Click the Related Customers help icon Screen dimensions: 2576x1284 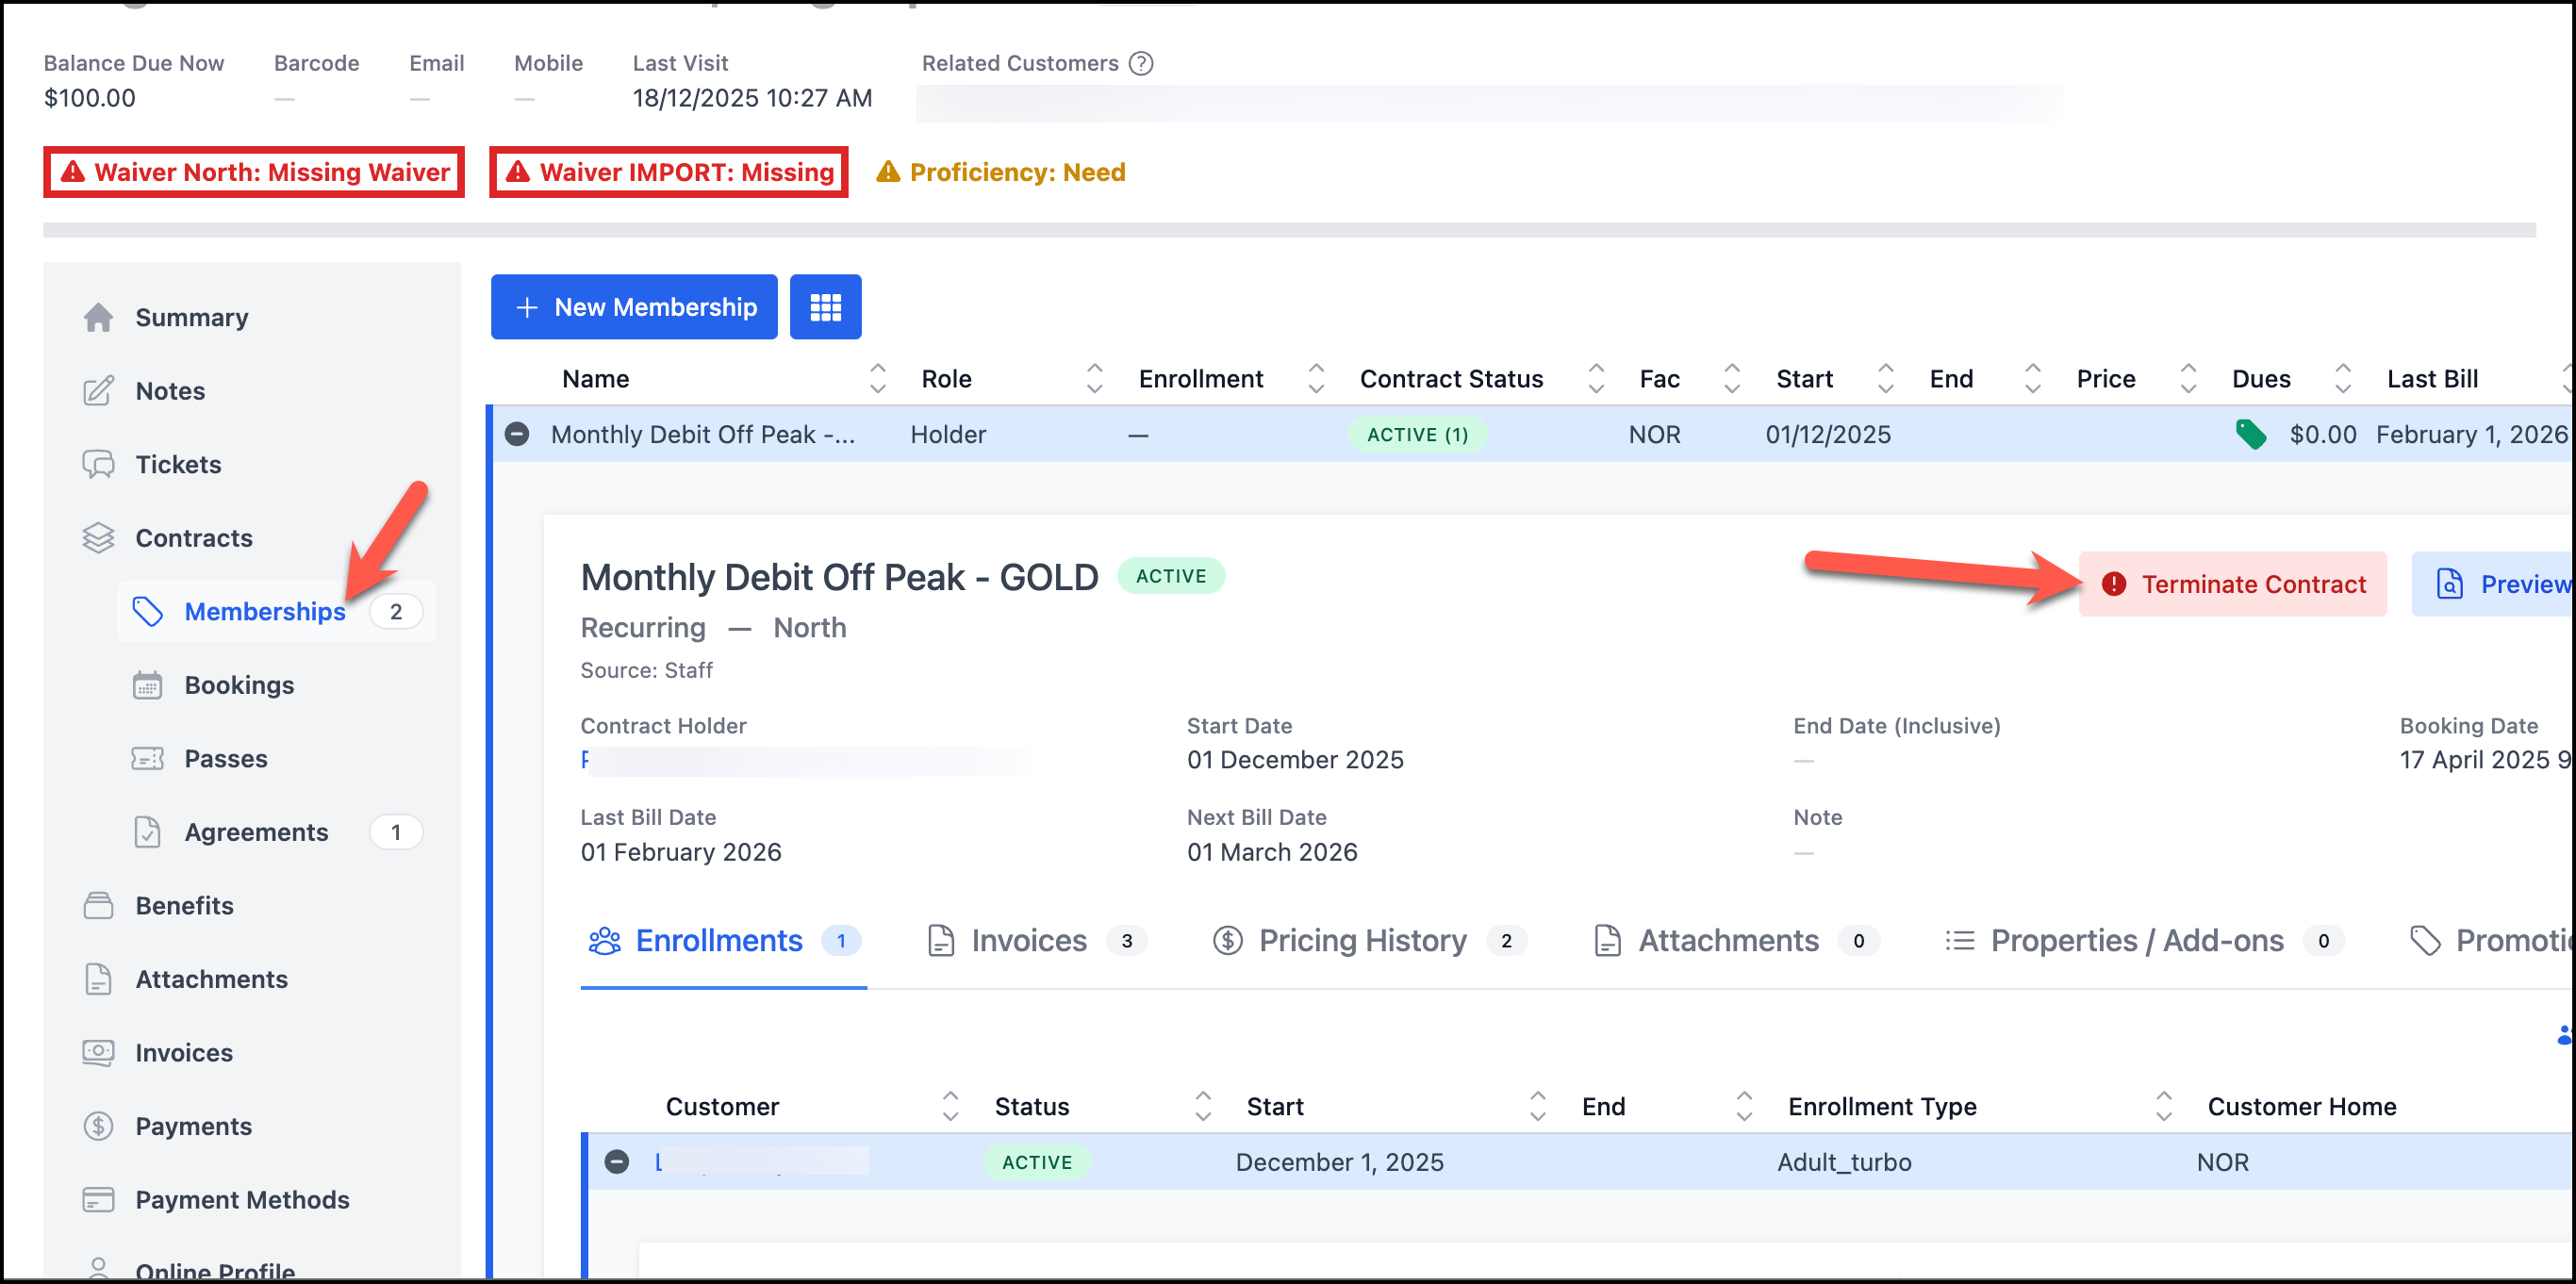point(1140,63)
